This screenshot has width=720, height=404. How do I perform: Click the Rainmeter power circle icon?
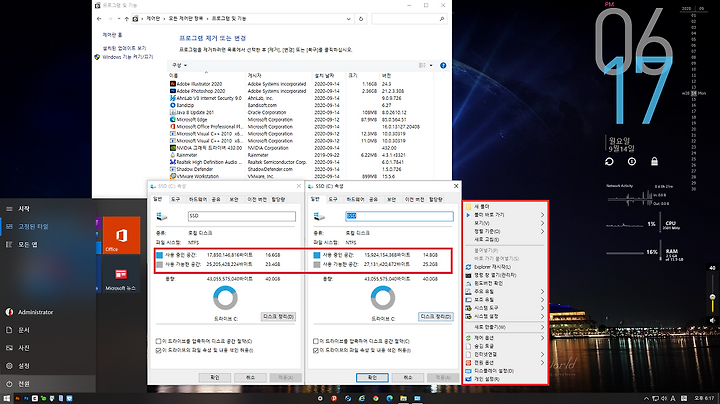(x=632, y=162)
